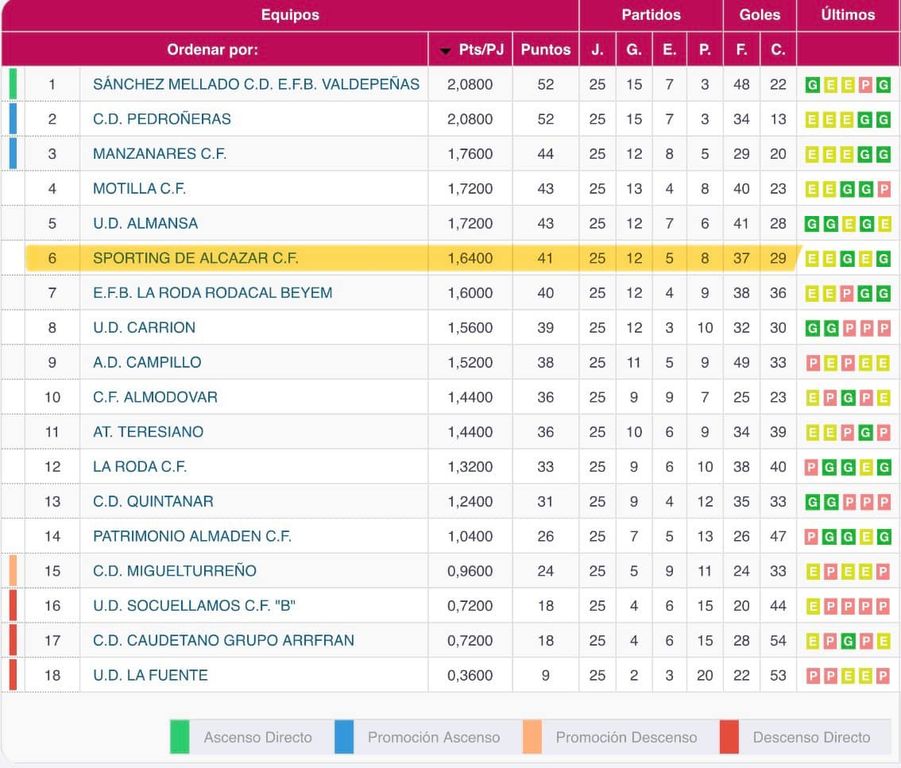Click last result badge in Motilla C.F. row
Image resolution: width=901 pixels, height=768 pixels.
(883, 189)
